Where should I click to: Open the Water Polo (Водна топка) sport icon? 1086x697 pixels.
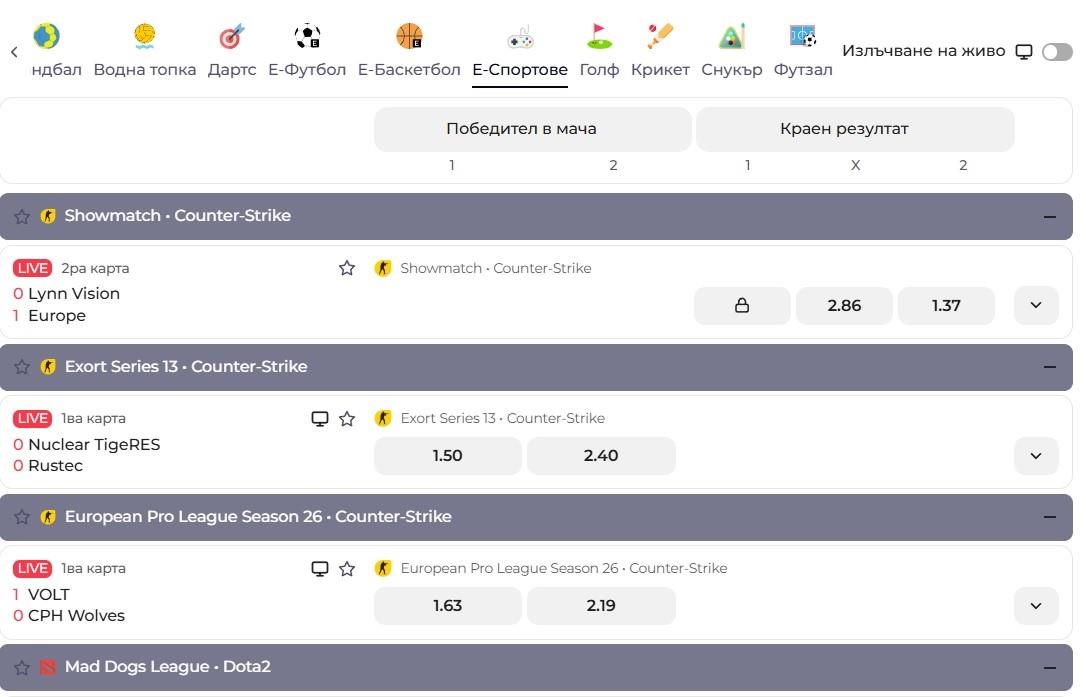[145, 37]
